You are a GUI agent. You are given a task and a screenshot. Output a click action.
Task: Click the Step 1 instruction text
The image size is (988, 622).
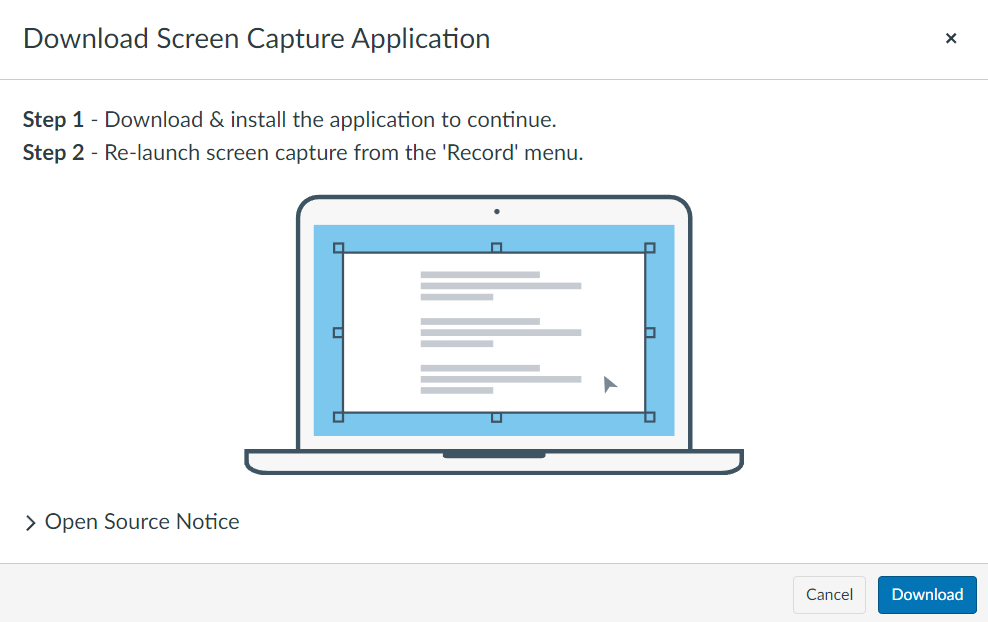click(x=289, y=120)
